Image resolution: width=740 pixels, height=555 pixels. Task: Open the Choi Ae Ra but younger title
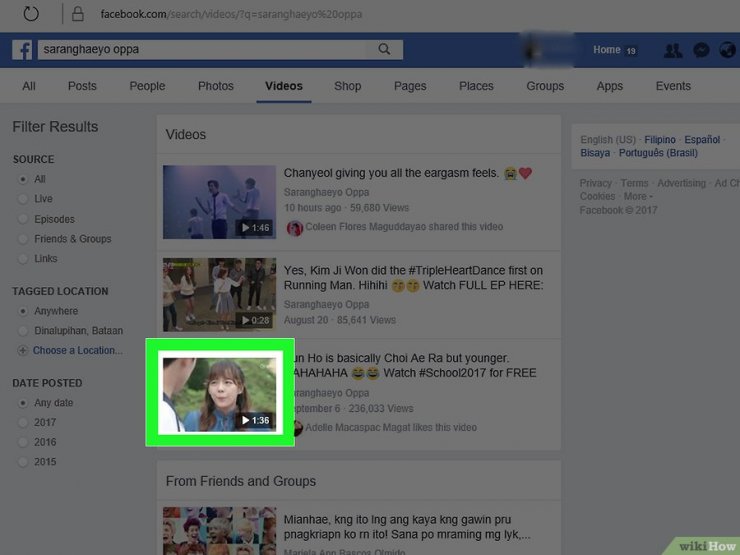(415, 366)
